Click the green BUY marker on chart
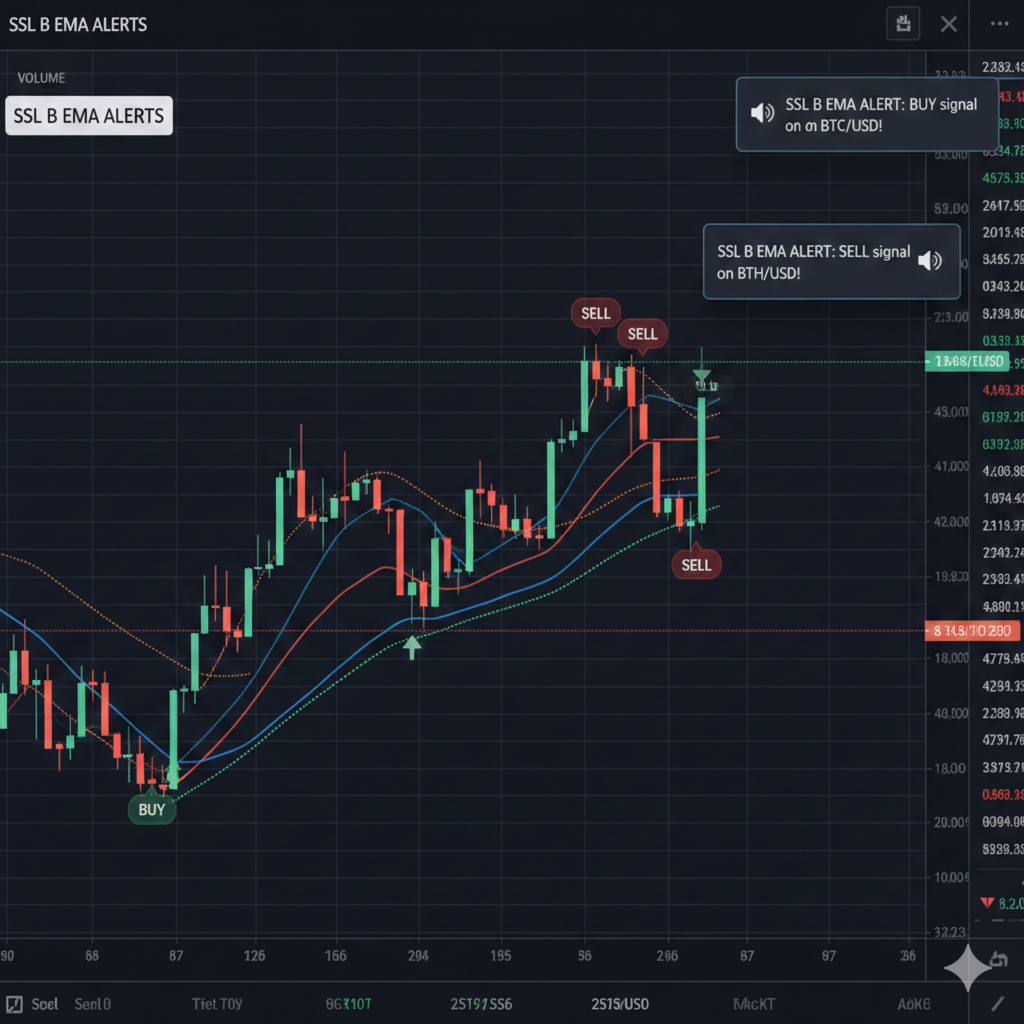Image resolution: width=1024 pixels, height=1024 pixels. point(152,809)
